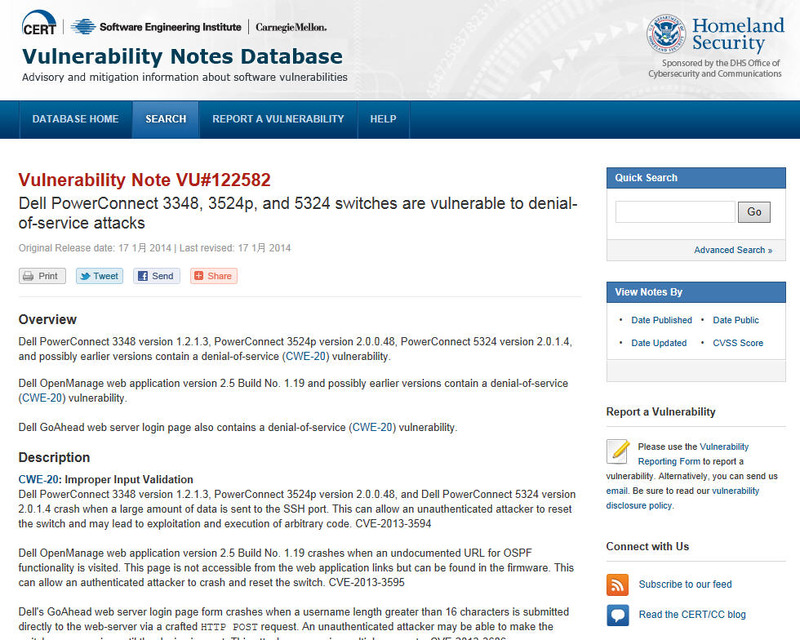Click the CERT/CC blog speech icon
Image resolution: width=800 pixels, height=640 pixels.
click(618, 614)
